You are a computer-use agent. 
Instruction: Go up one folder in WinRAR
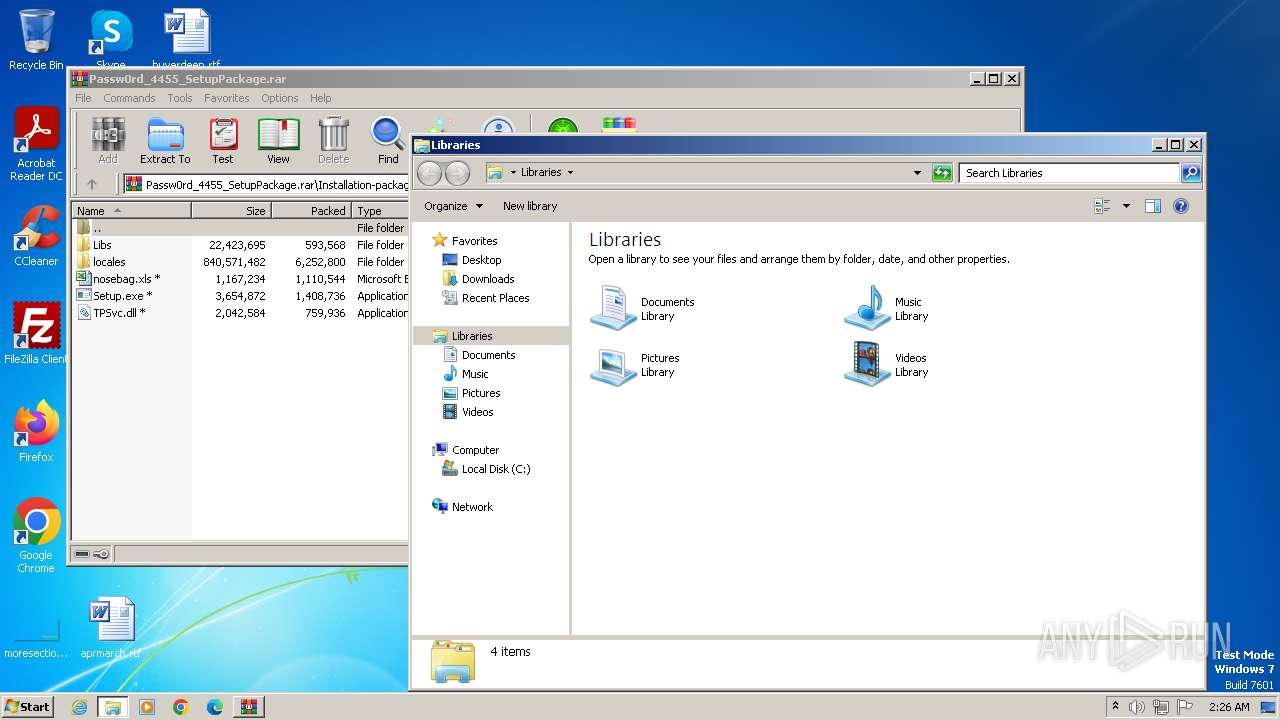[92, 184]
